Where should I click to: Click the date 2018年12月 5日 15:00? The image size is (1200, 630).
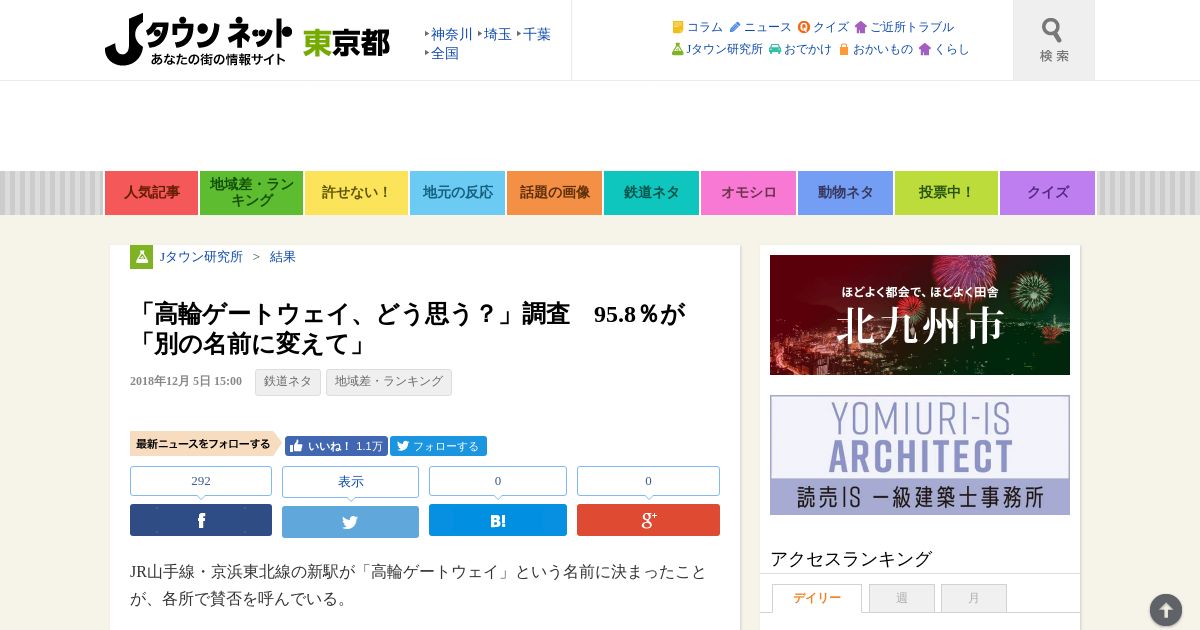(186, 381)
